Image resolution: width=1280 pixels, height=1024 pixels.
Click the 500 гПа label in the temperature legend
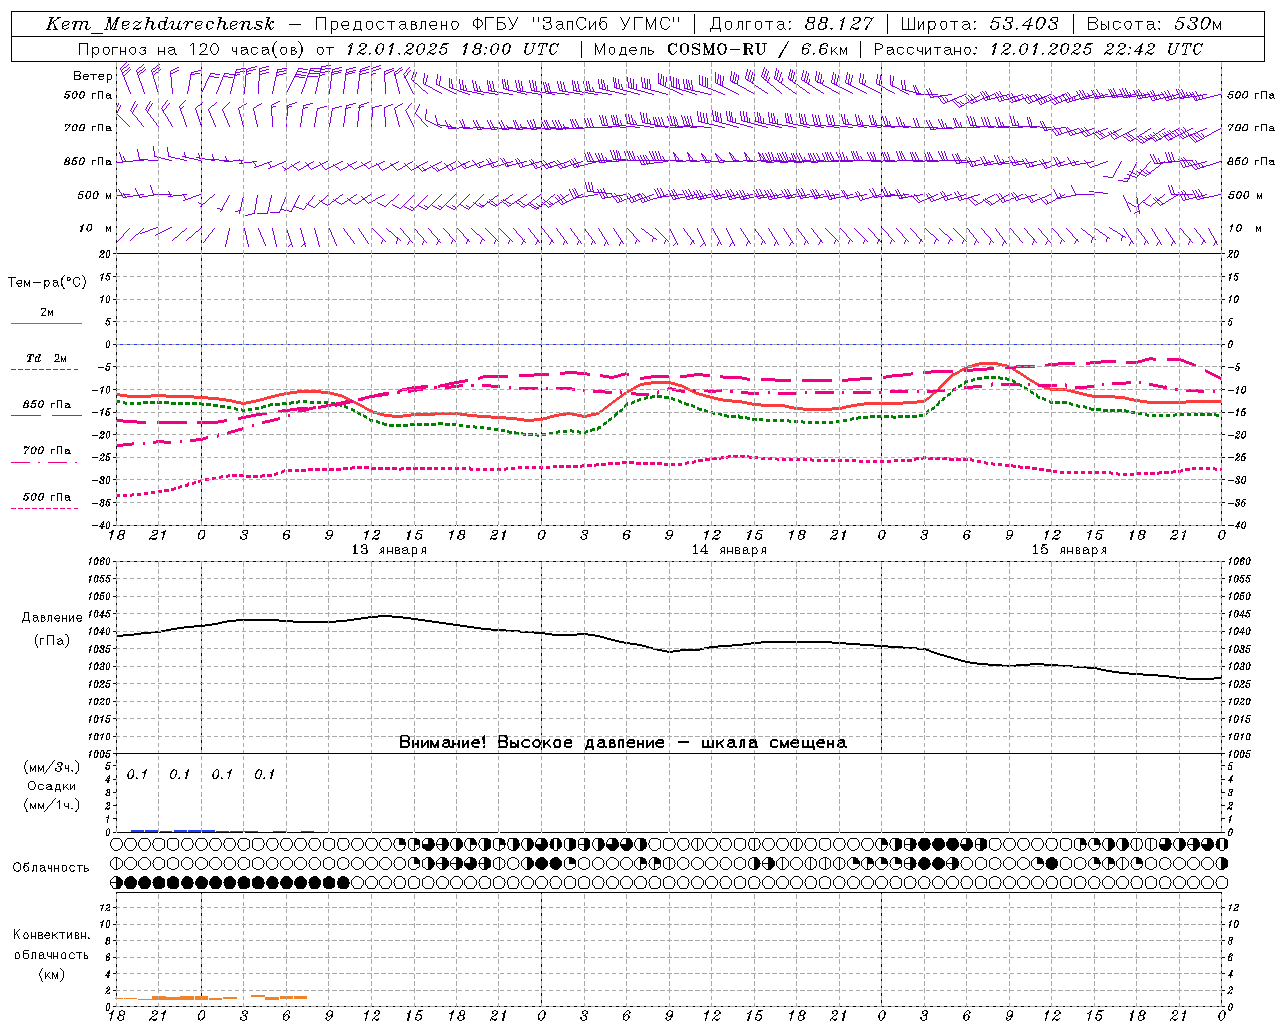click(47, 497)
